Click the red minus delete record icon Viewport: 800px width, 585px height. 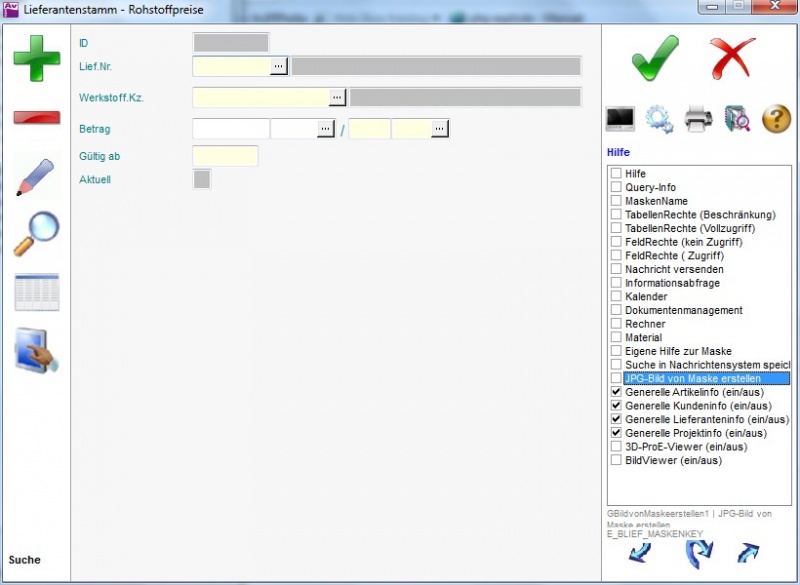tap(36, 118)
